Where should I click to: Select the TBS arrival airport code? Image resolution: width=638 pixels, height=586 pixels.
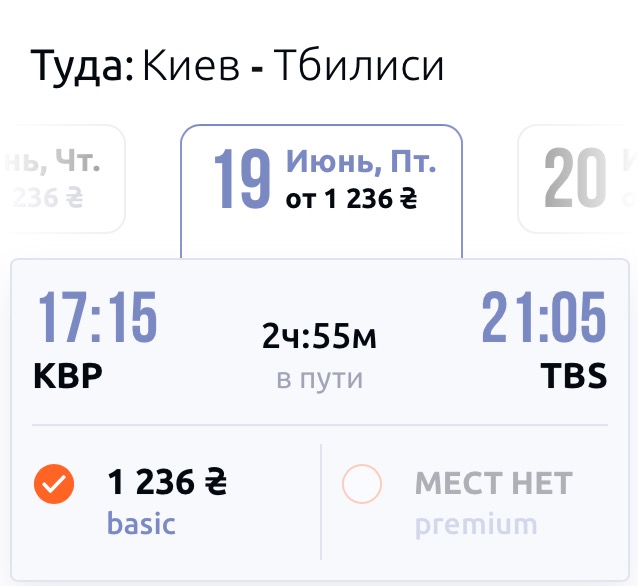[x=573, y=376]
